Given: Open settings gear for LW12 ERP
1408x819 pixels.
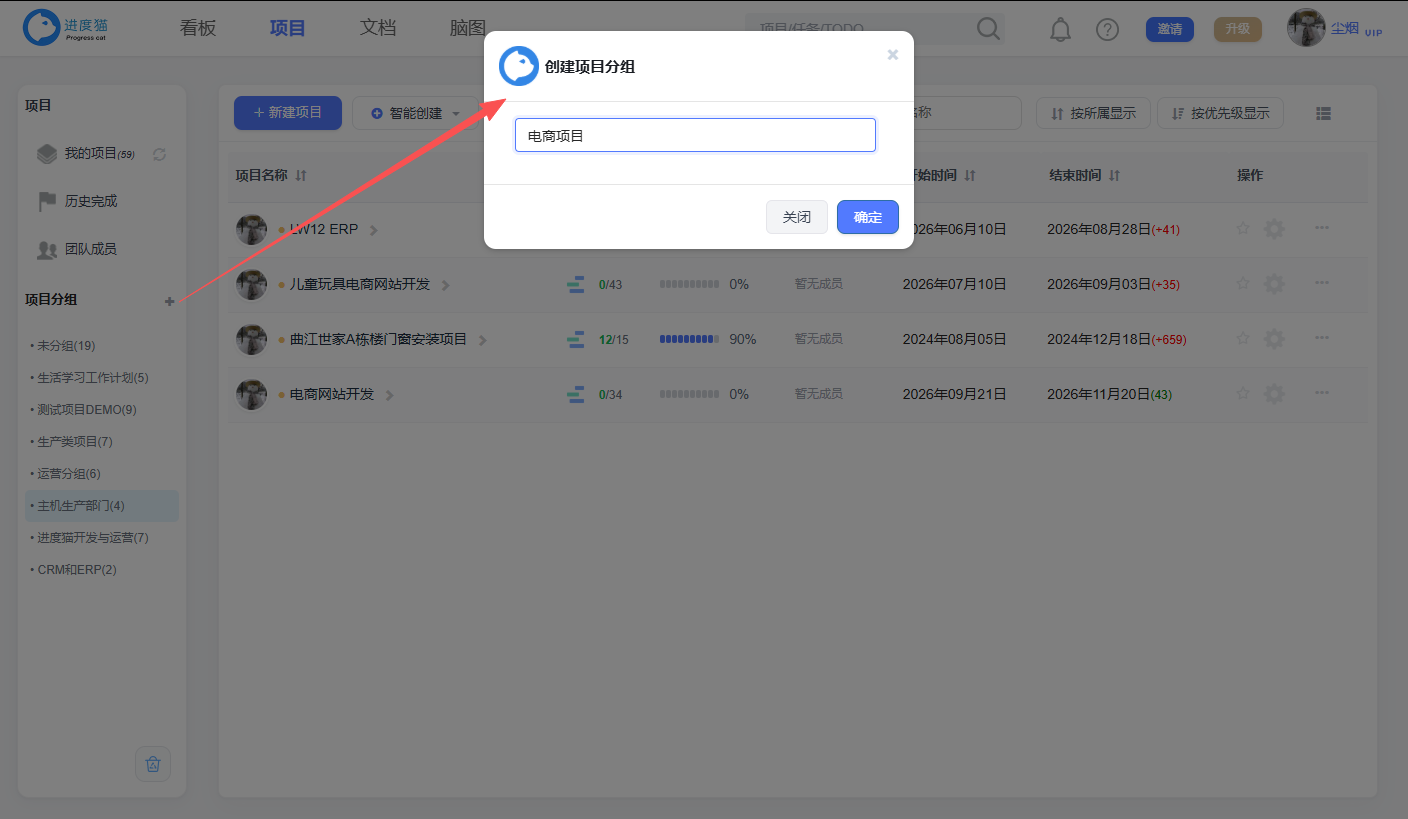Looking at the screenshot, I should tap(1274, 229).
